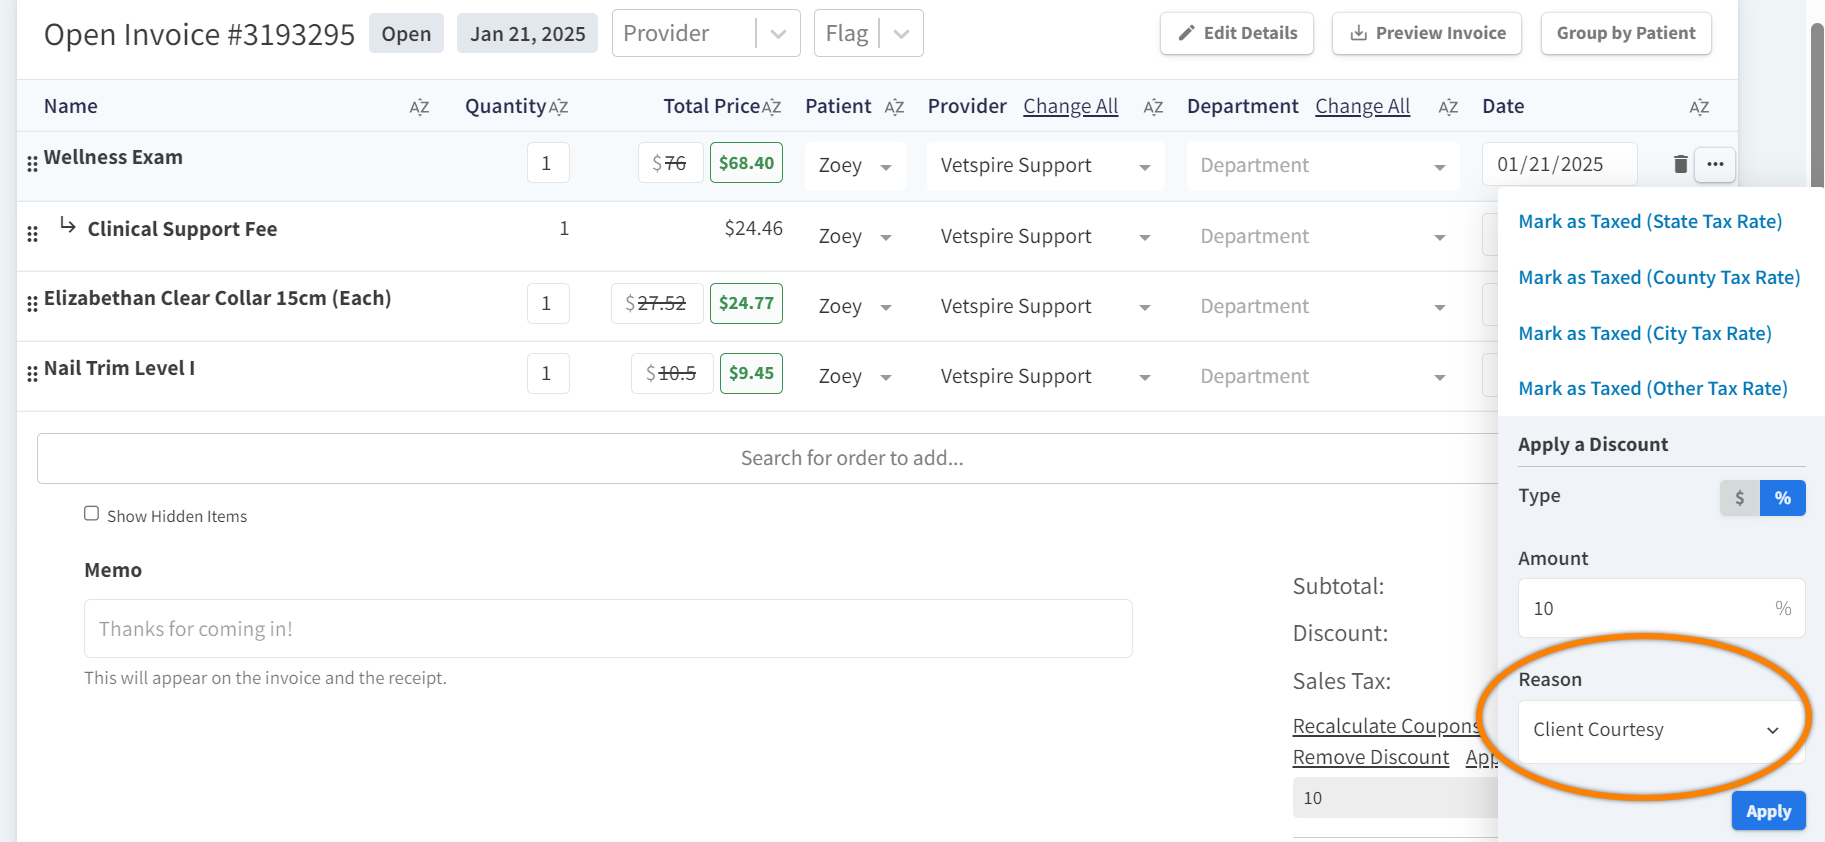Select percent discount type
The height and width of the screenshot is (842, 1825).
coord(1782,498)
